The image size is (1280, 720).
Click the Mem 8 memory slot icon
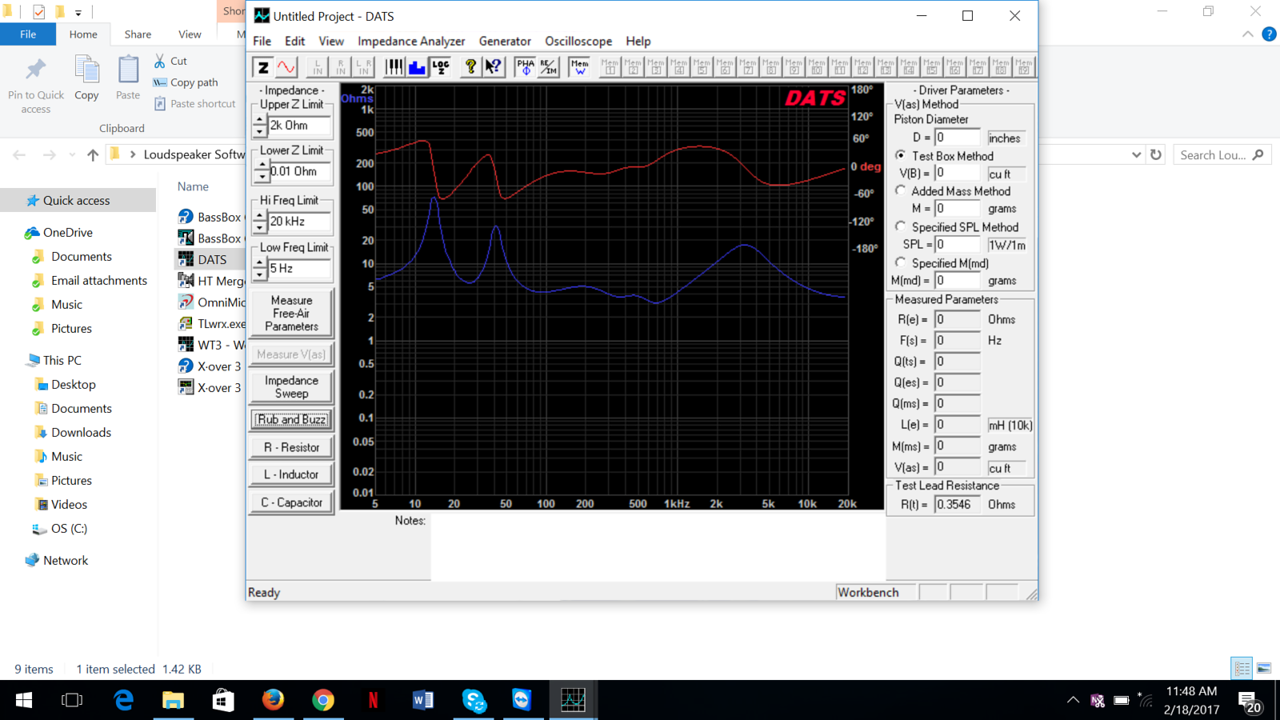pos(771,67)
